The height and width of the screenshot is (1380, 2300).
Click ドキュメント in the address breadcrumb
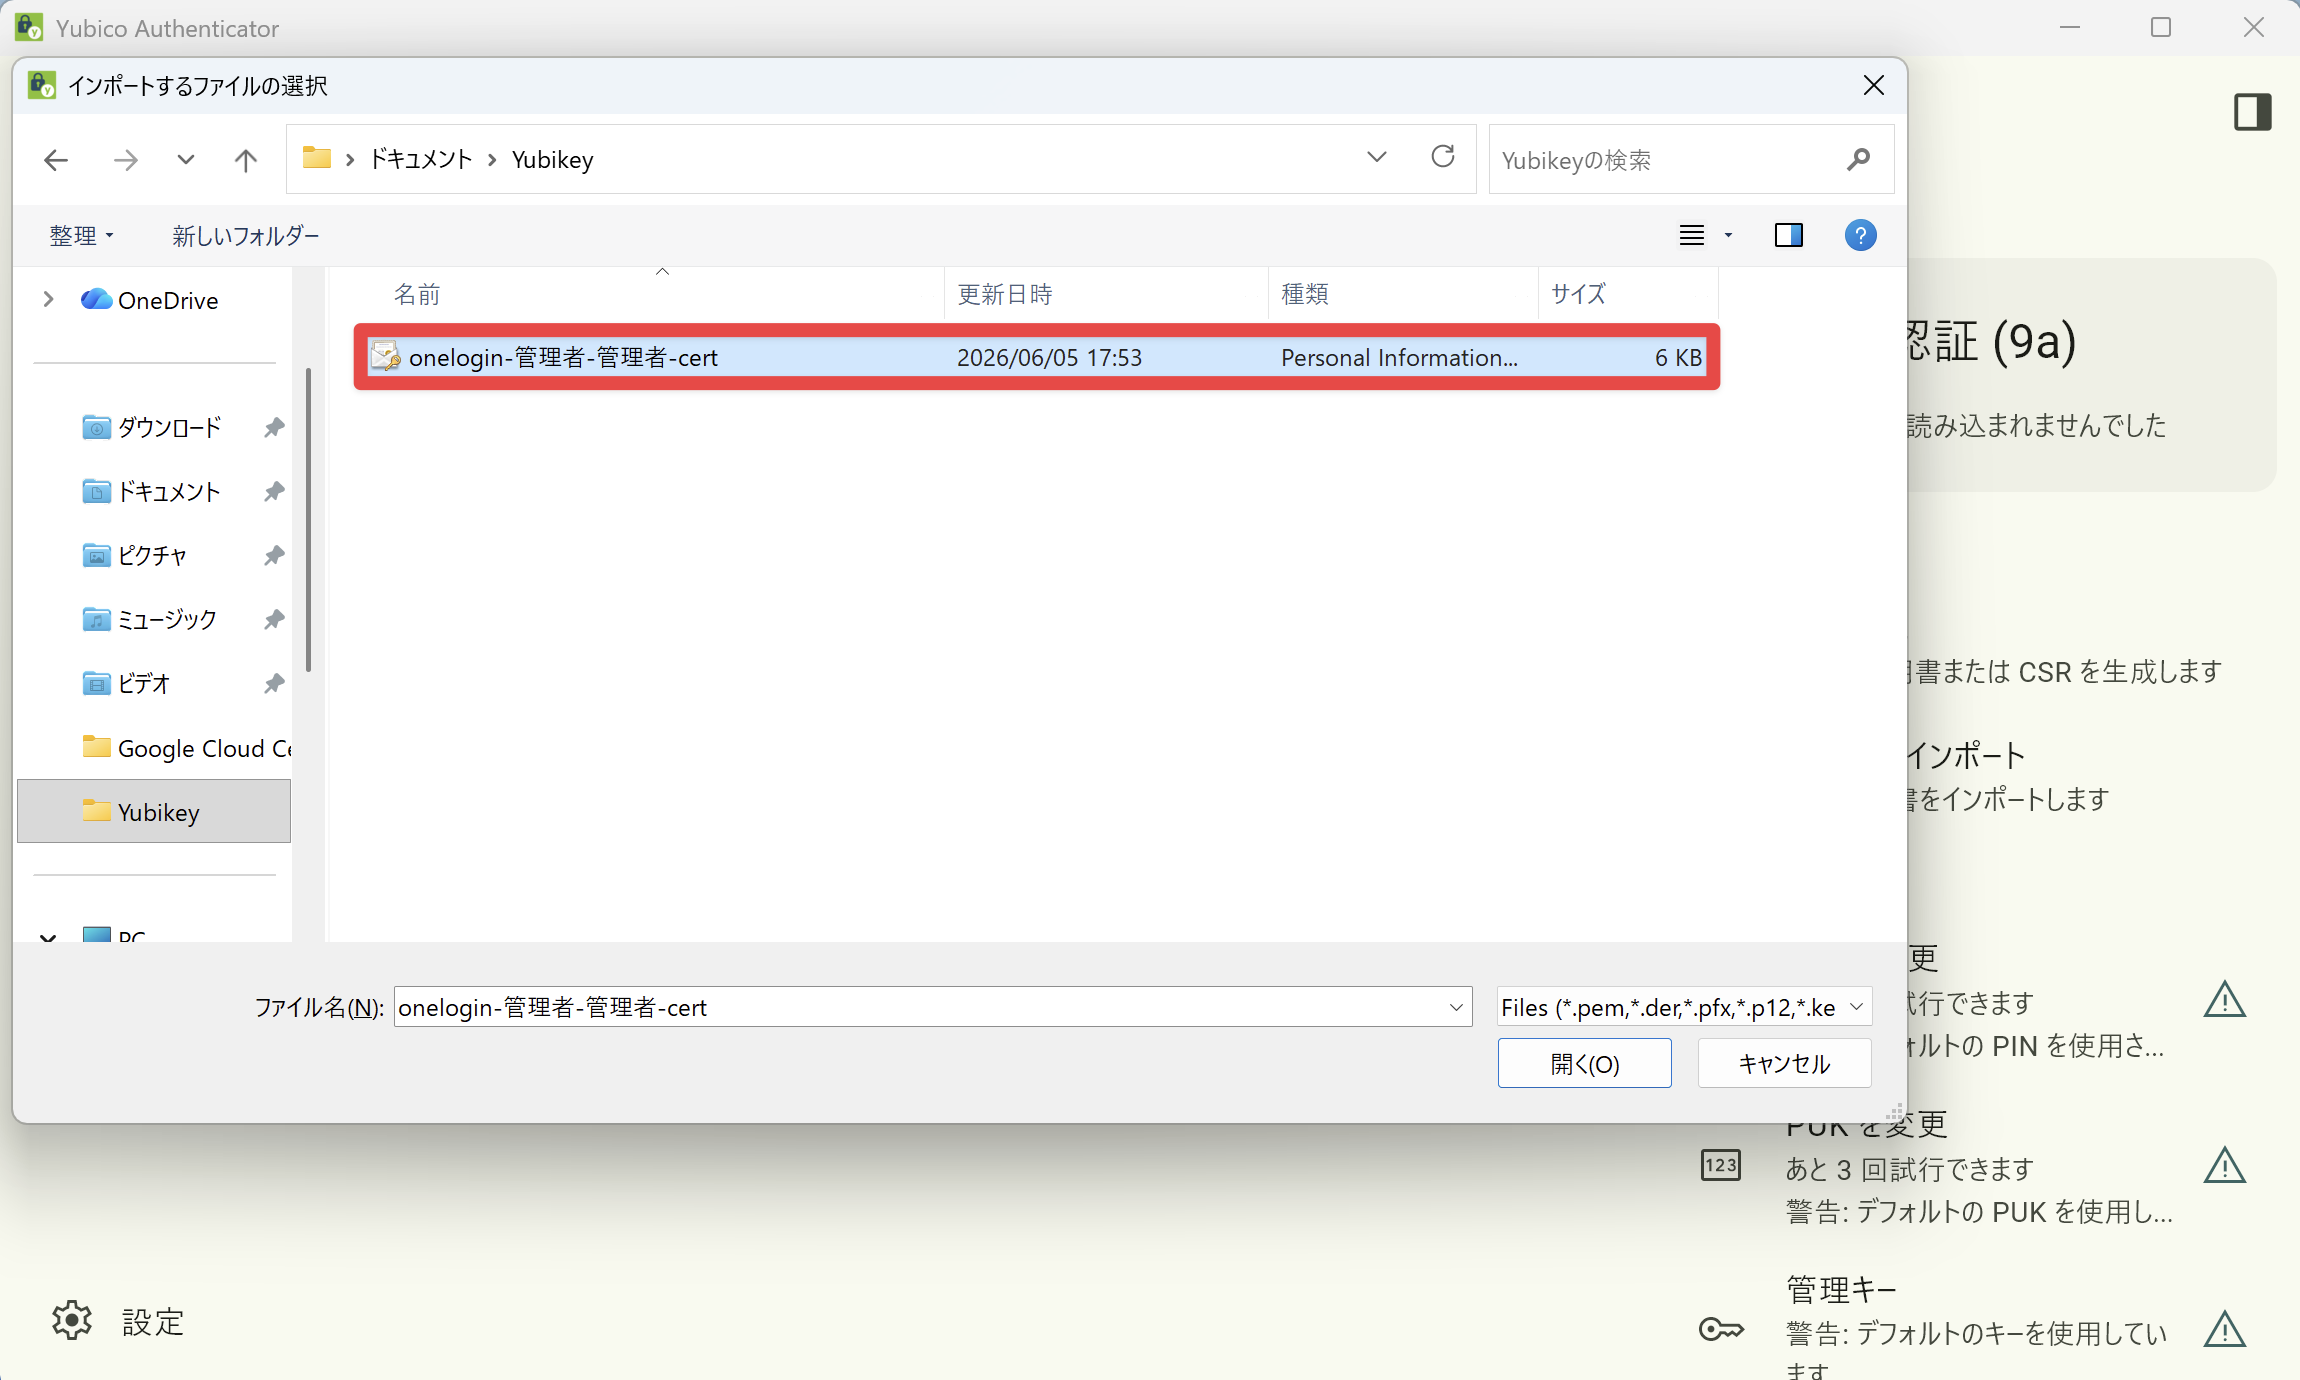pyautogui.click(x=421, y=160)
